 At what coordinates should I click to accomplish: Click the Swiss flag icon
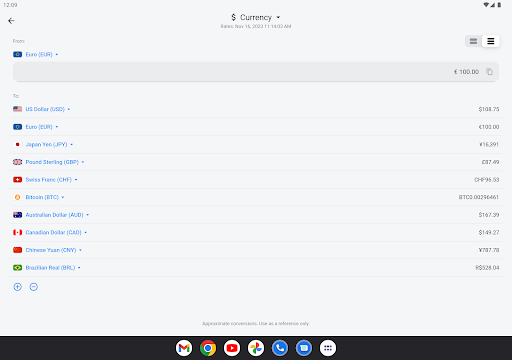coord(18,180)
